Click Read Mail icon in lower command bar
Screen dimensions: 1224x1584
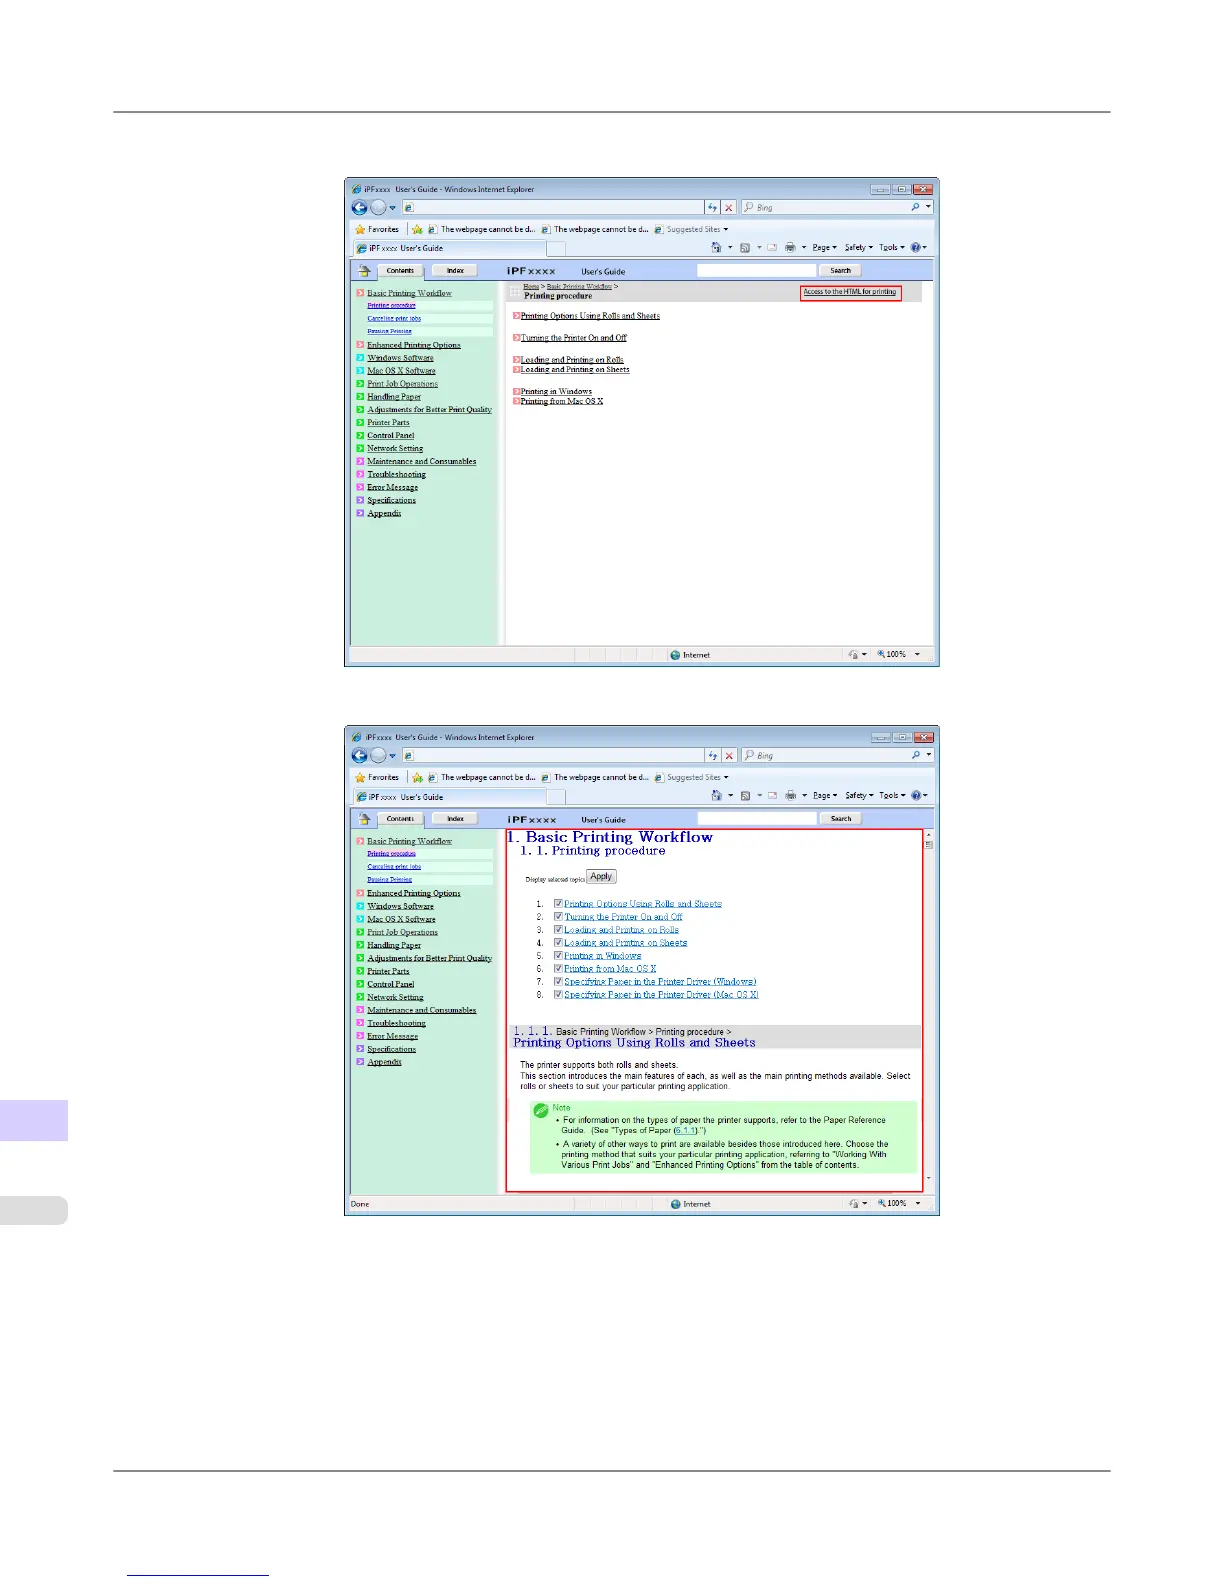click(772, 795)
